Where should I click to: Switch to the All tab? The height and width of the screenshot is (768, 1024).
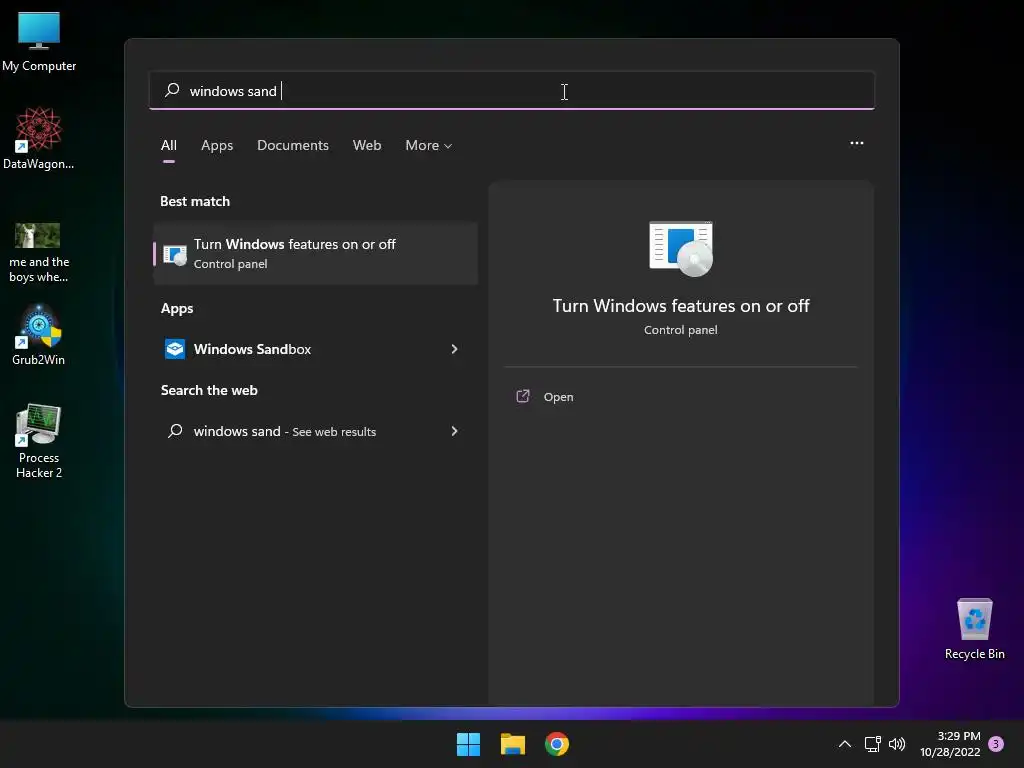click(x=168, y=146)
